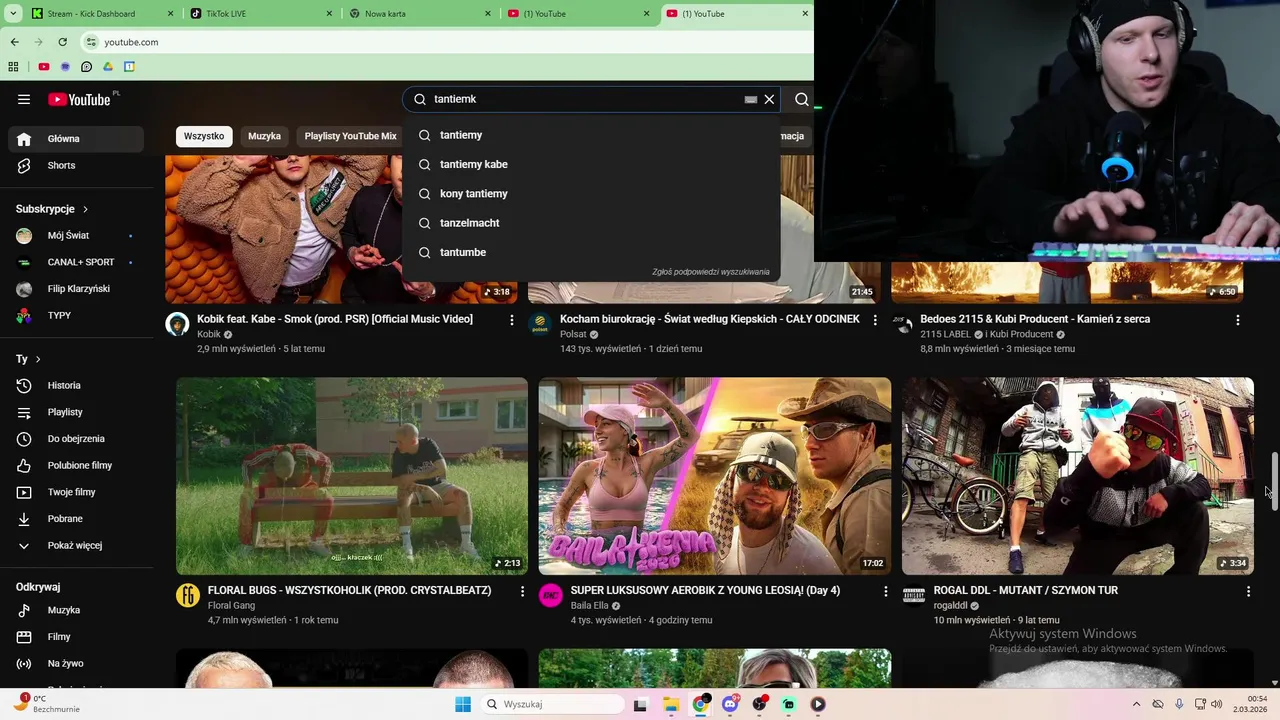Open the Mój Świat subscription

click(75, 236)
